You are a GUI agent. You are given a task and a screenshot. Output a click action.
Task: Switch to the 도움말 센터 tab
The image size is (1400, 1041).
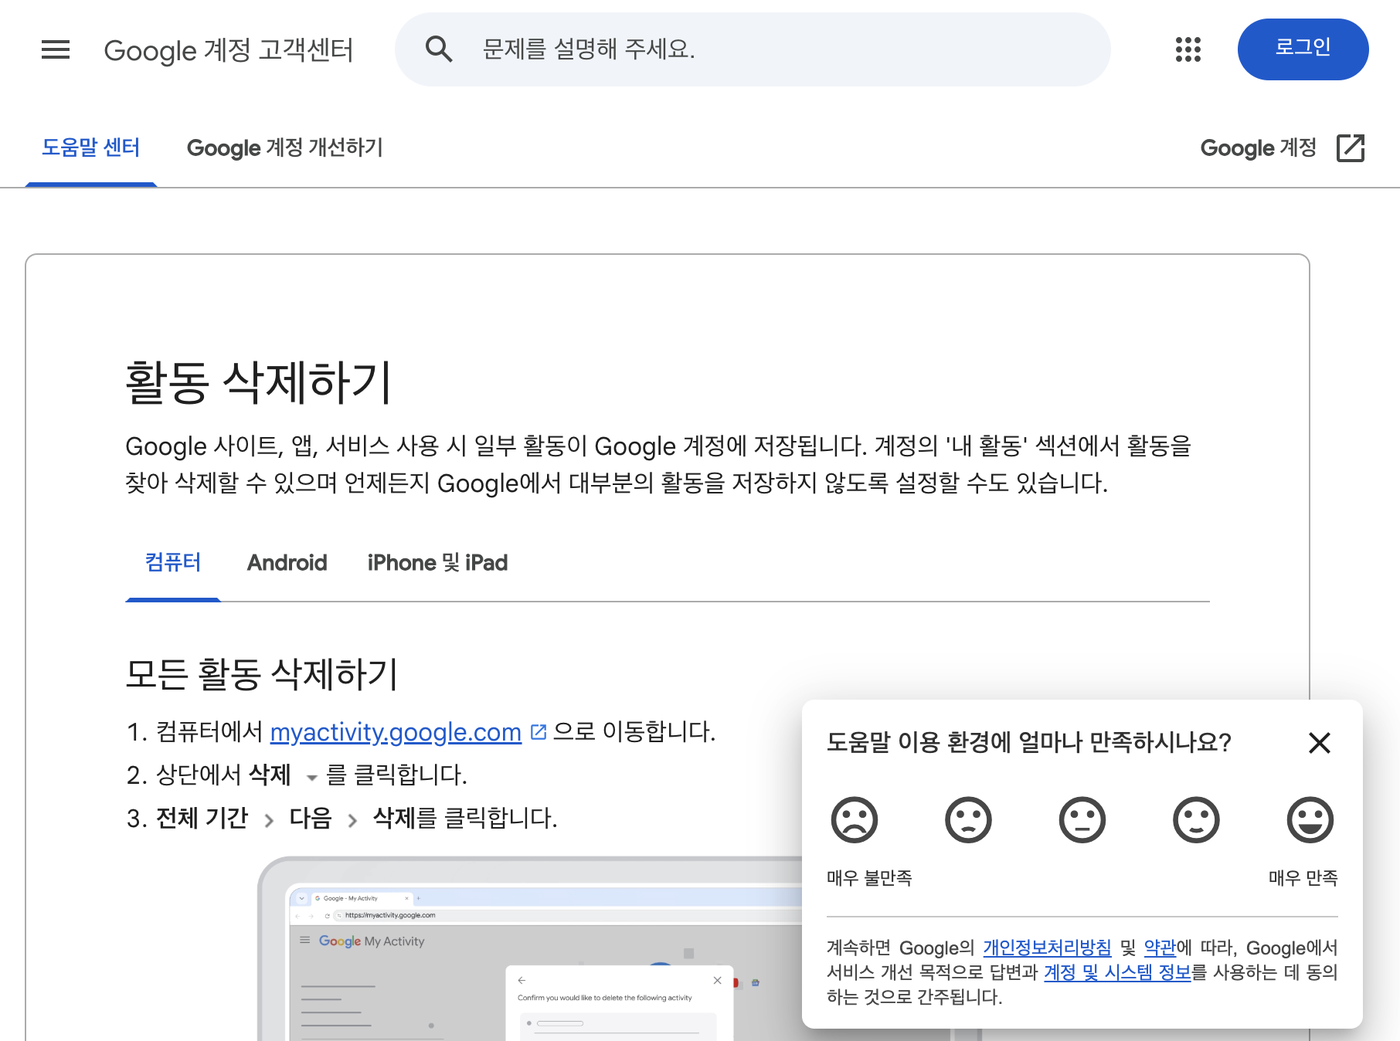91,148
